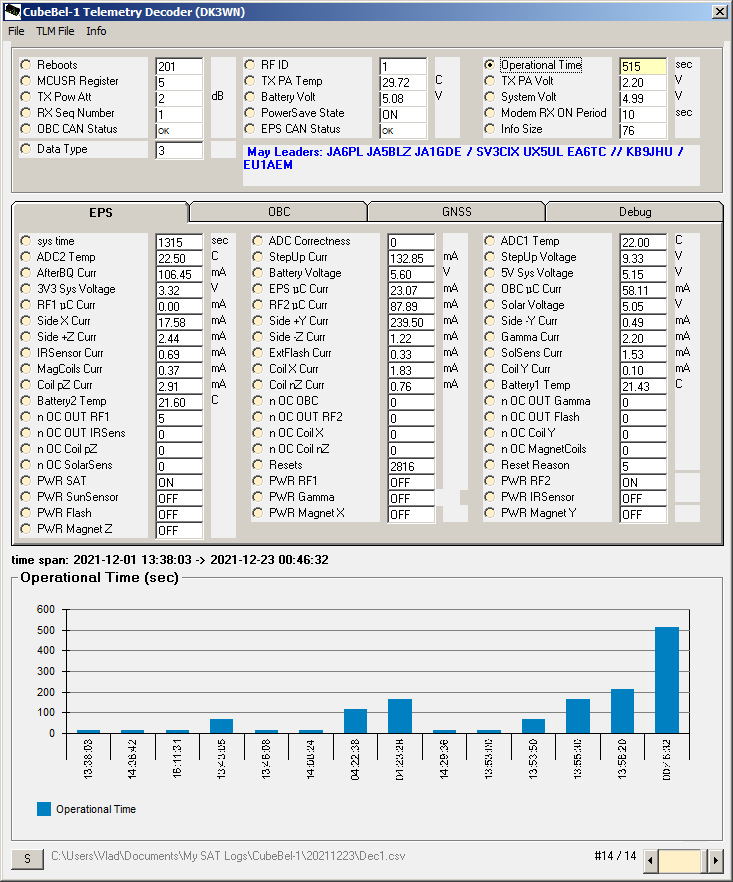Click the #14 / 14 frame counter
This screenshot has height=882, width=733.
[615, 856]
